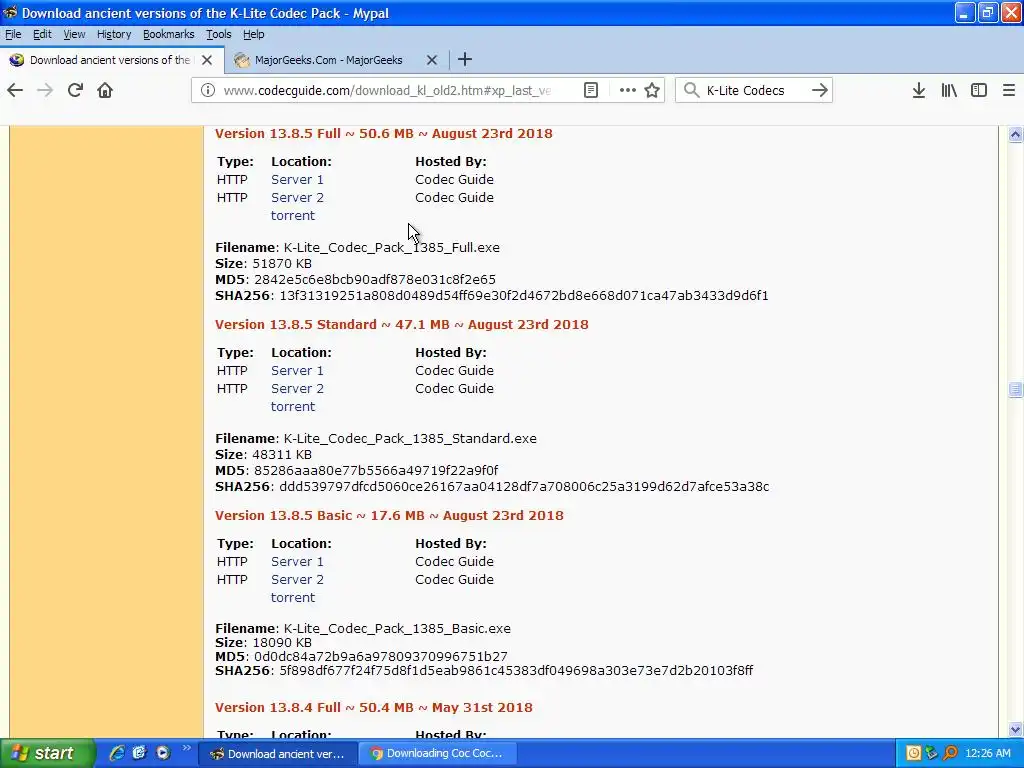The image size is (1024, 768).
Task: Open the Help menu
Action: (253, 34)
